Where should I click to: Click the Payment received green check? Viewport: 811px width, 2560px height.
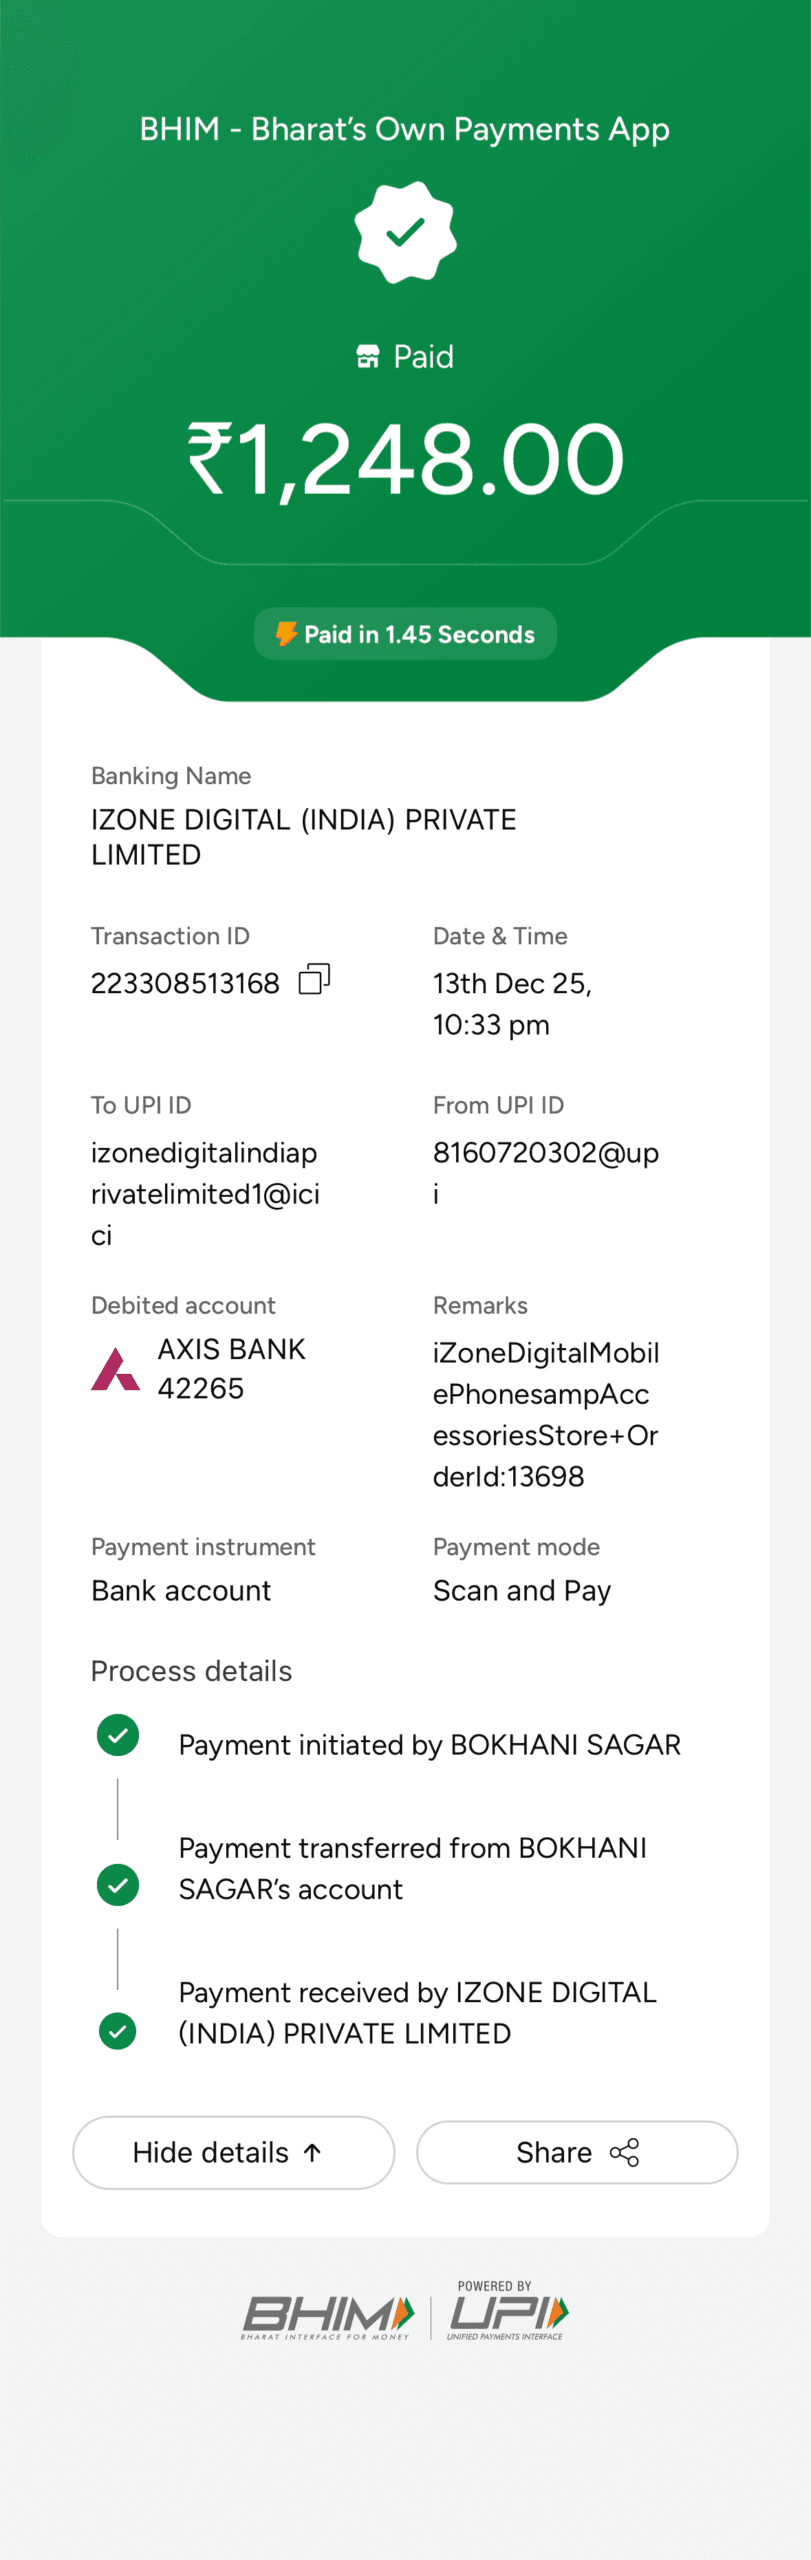118,2031
